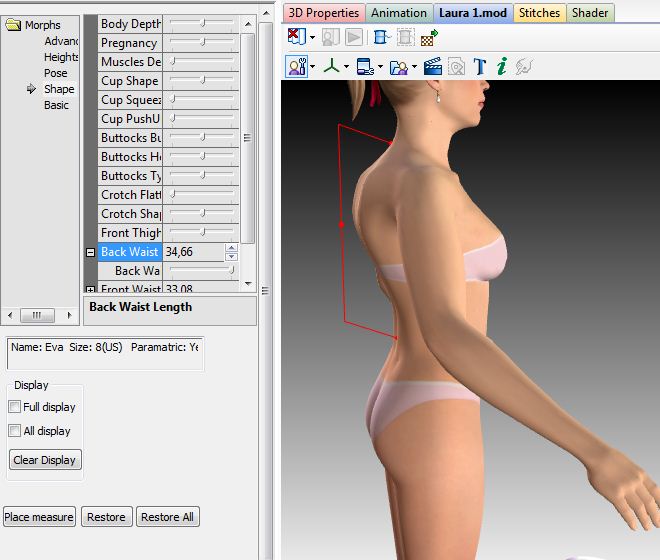Image resolution: width=660 pixels, height=560 pixels.
Task: Click the checkered export texture icon
Action: pos(429,38)
